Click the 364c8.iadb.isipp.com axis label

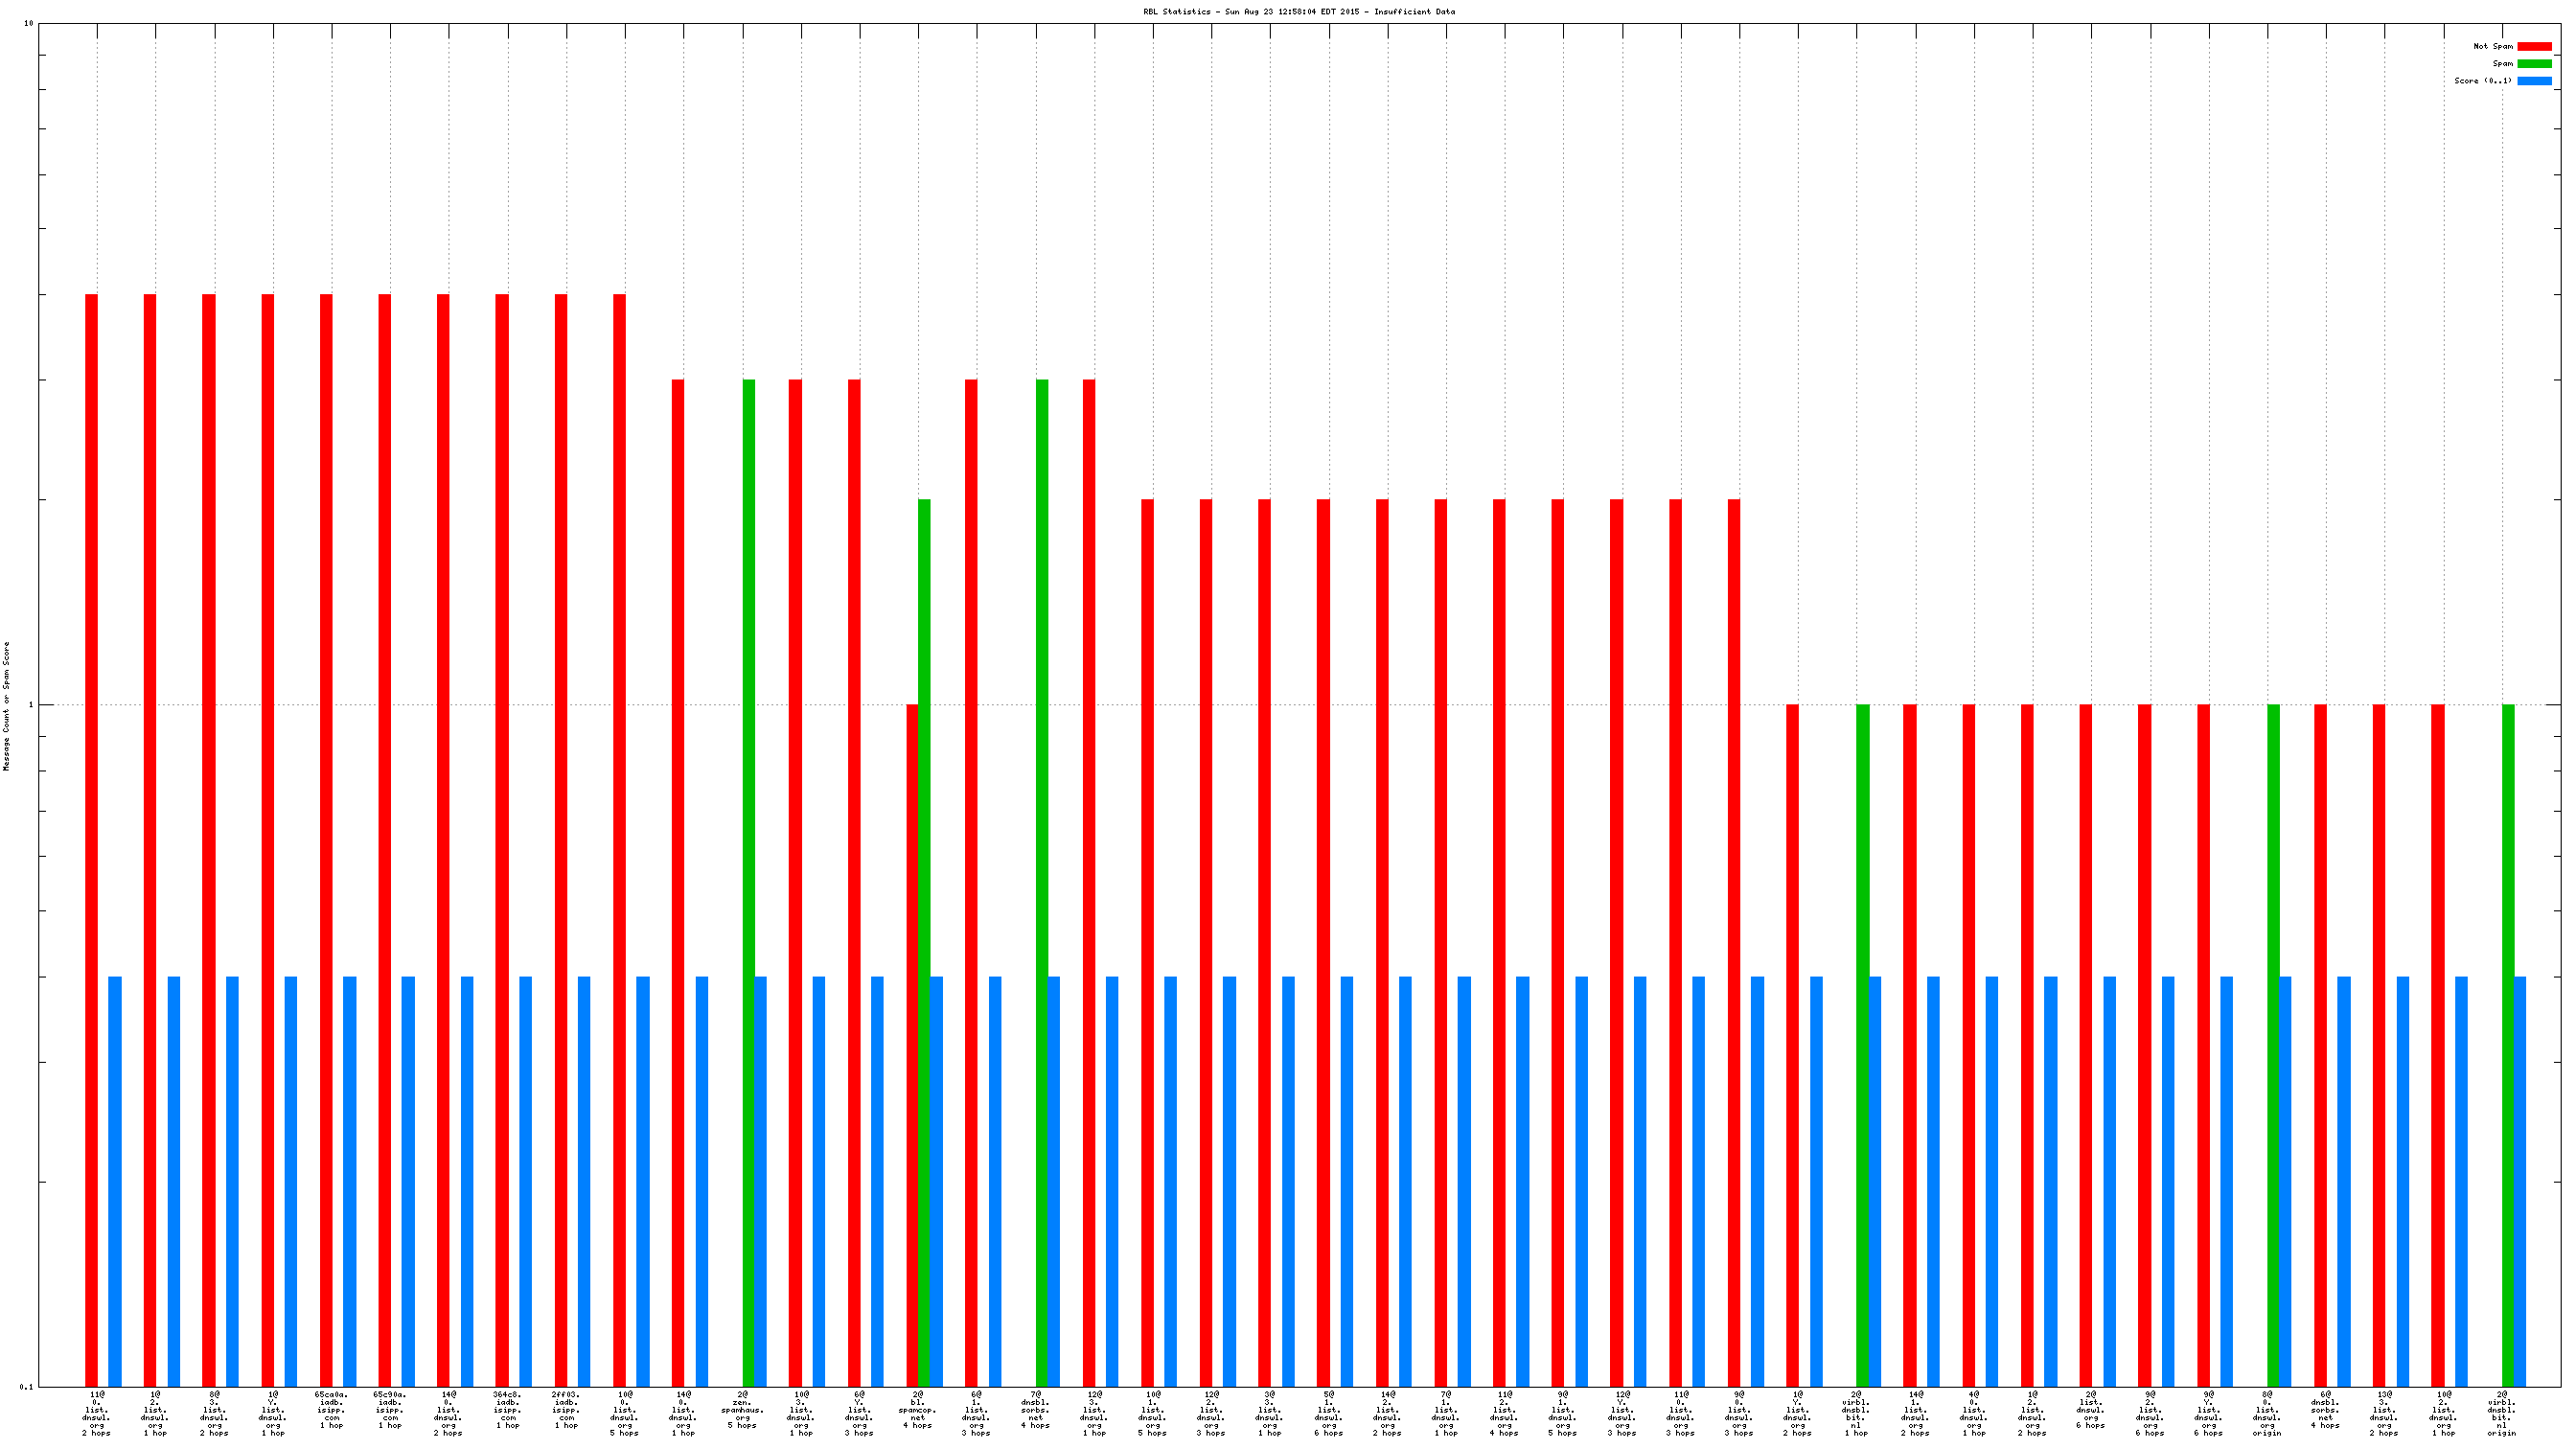[508, 1410]
